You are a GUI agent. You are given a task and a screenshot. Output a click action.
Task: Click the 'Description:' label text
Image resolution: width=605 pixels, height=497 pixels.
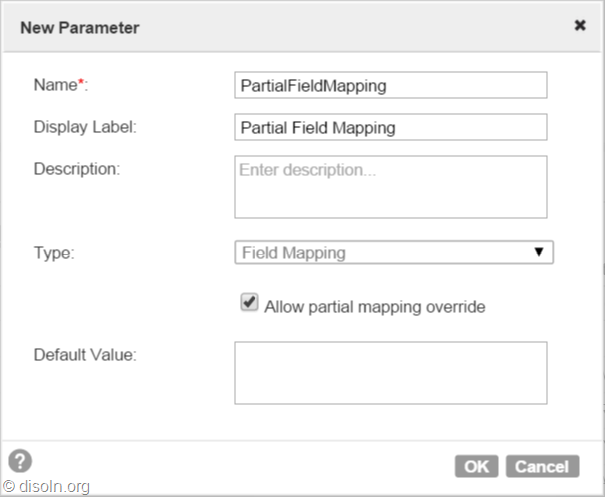[77, 169]
